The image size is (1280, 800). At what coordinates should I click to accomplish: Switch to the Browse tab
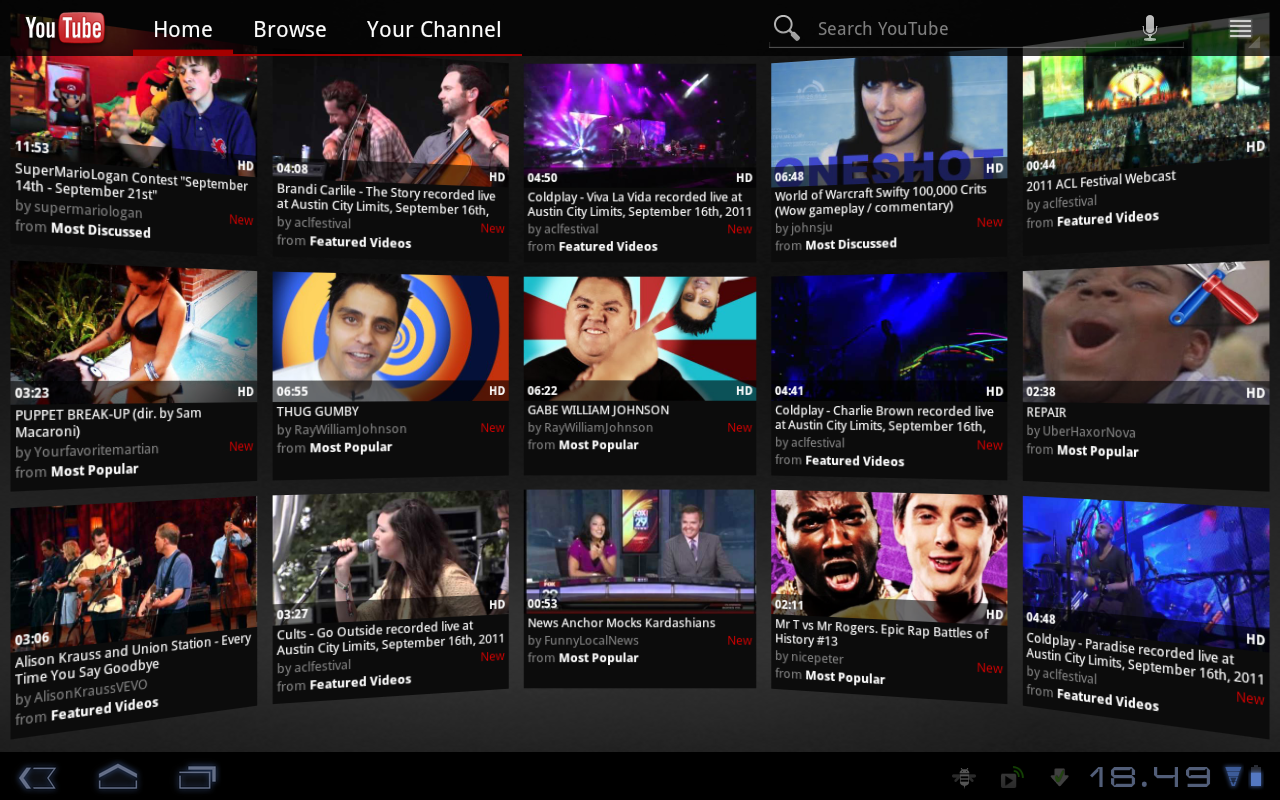pyautogui.click(x=290, y=30)
